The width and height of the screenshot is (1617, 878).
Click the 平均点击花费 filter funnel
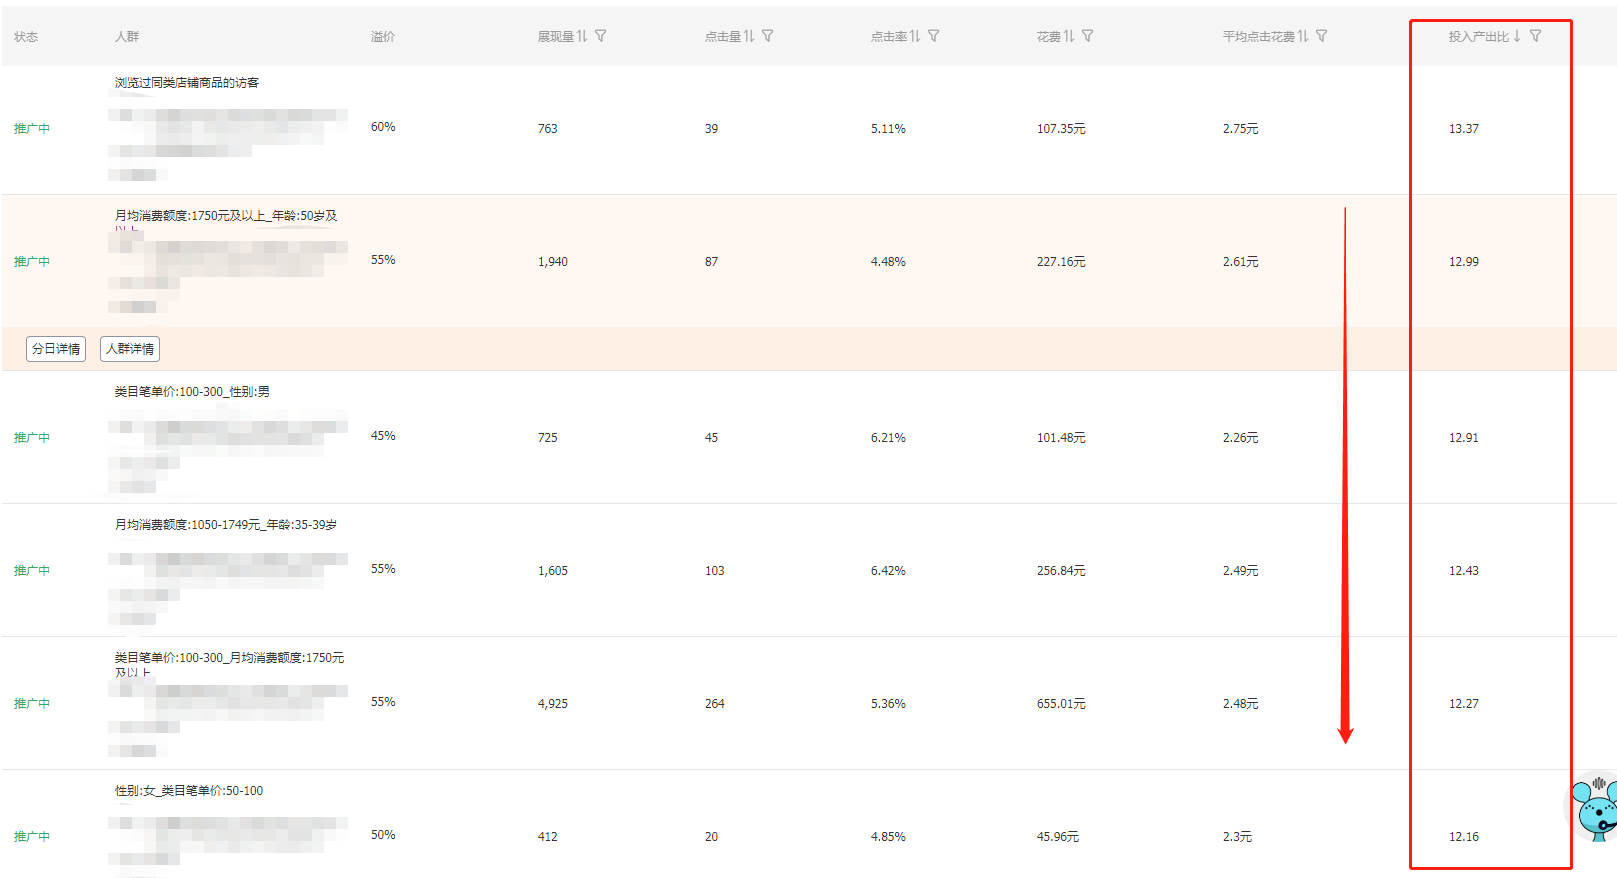click(x=1322, y=36)
